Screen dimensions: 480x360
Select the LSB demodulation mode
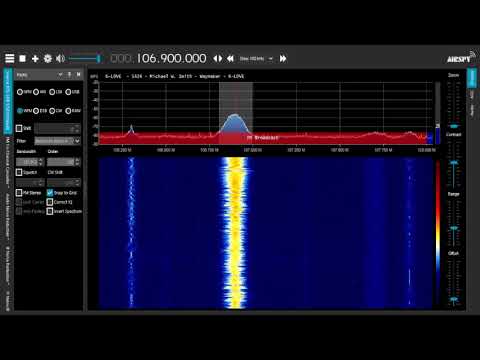[56, 92]
